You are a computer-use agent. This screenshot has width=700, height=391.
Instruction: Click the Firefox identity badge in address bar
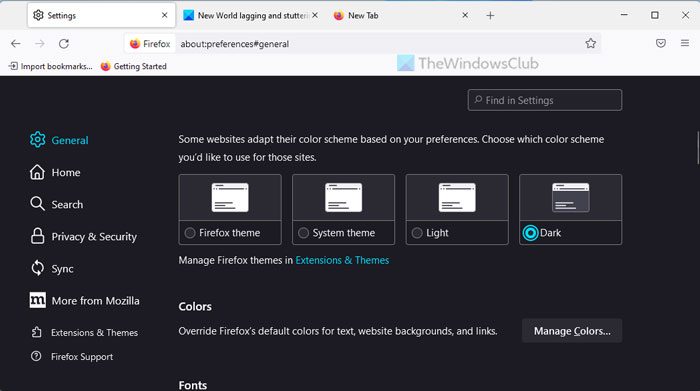[x=150, y=44]
